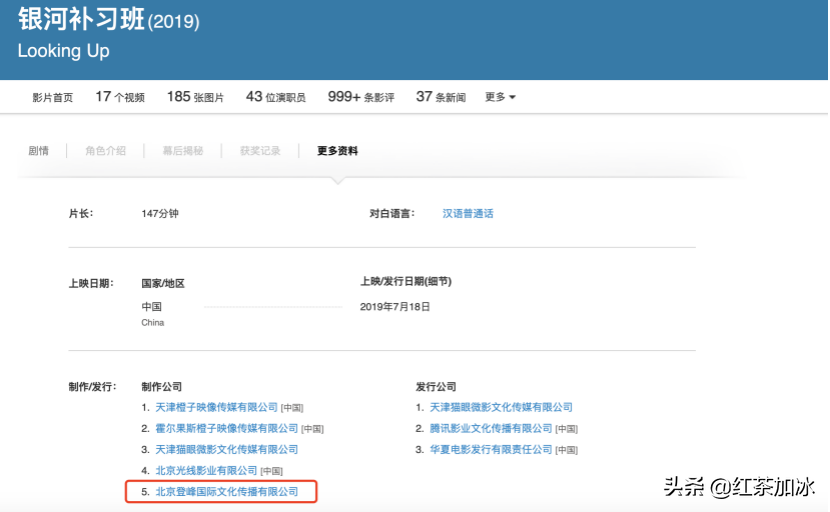Click the 中国 country entry
The width and height of the screenshot is (830, 512).
[151, 307]
